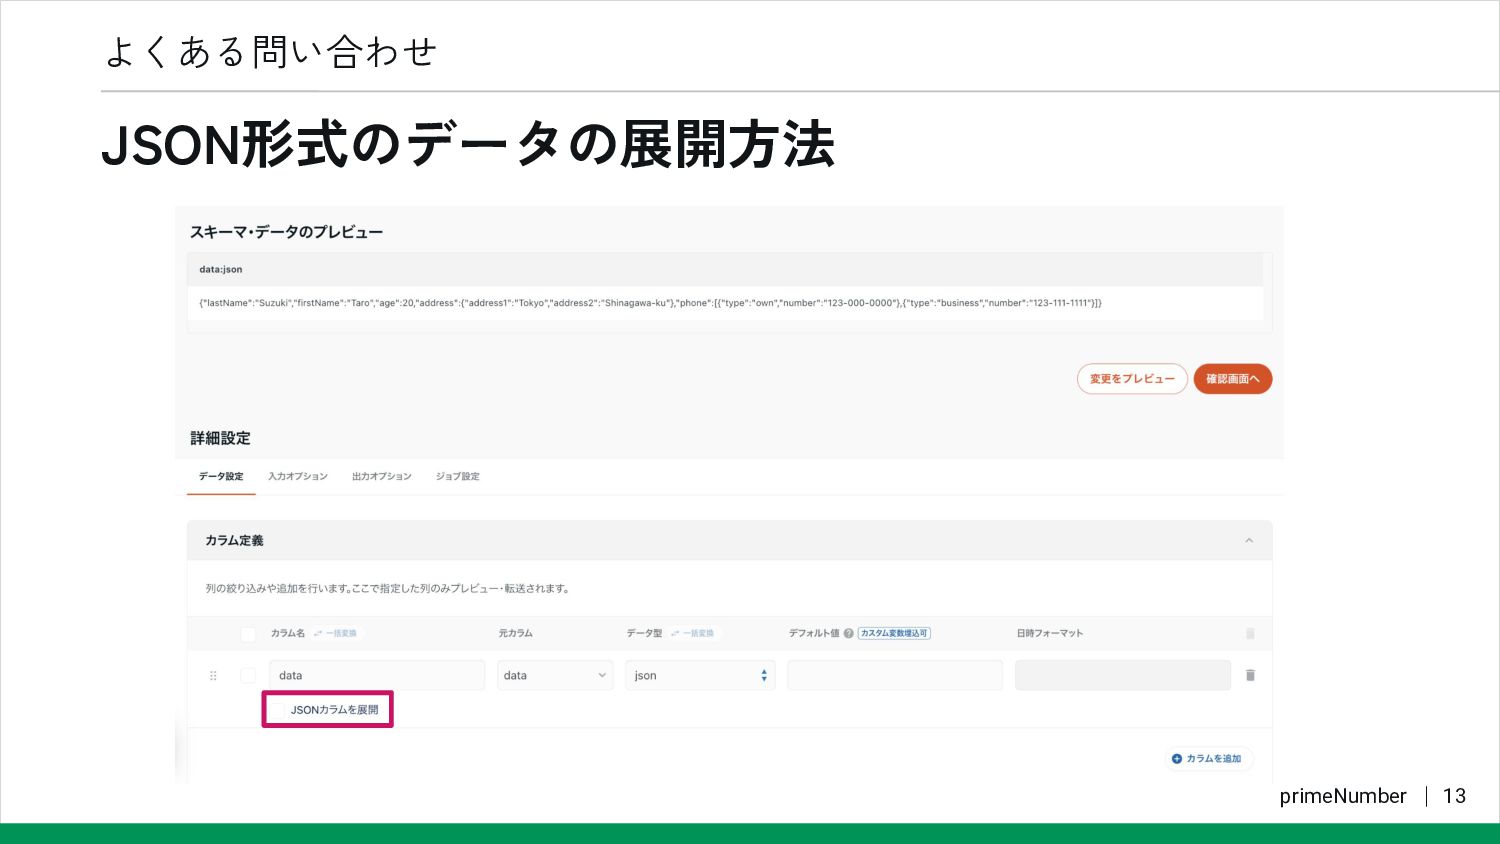Open the 元カラム dropdown showing data
The width and height of the screenshot is (1500, 844).
(x=555, y=675)
